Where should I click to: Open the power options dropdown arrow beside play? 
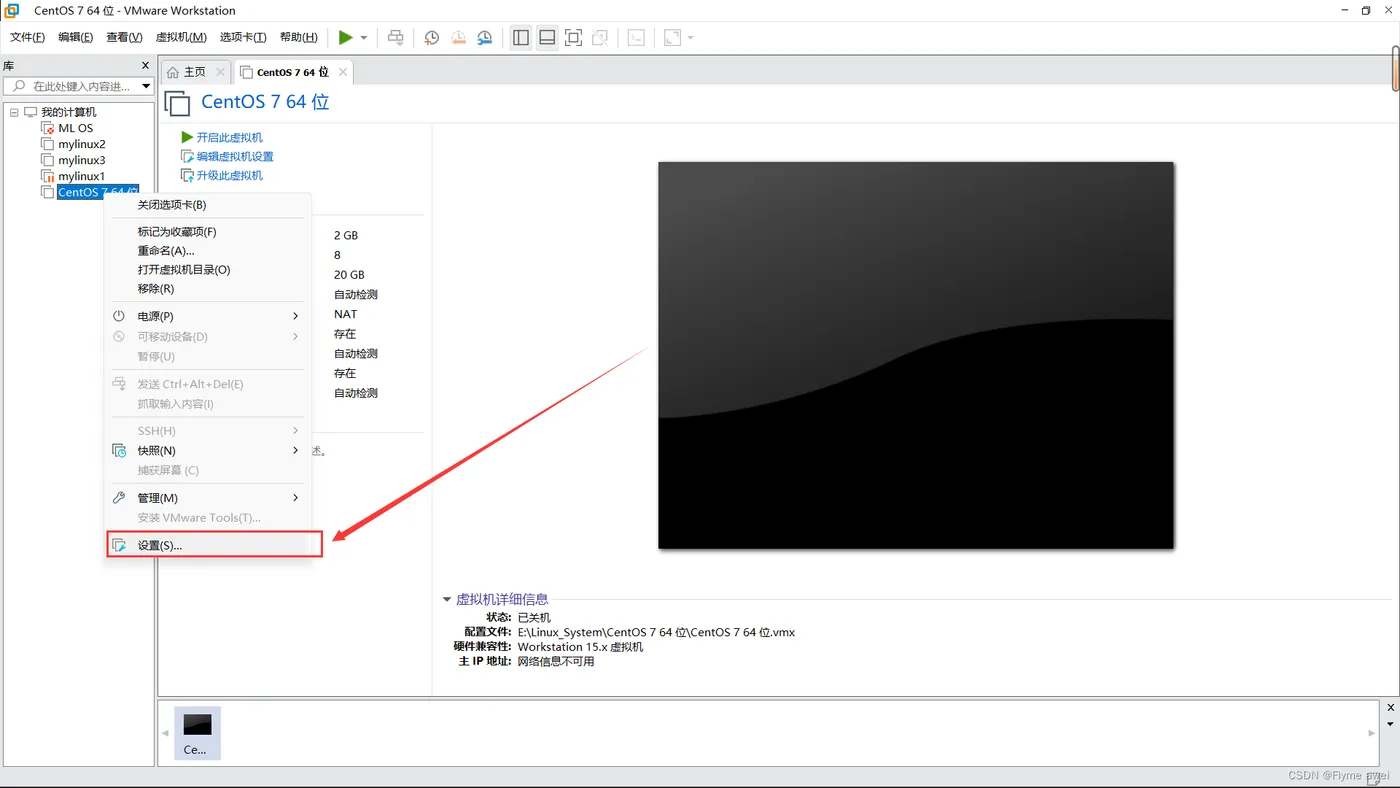point(364,38)
